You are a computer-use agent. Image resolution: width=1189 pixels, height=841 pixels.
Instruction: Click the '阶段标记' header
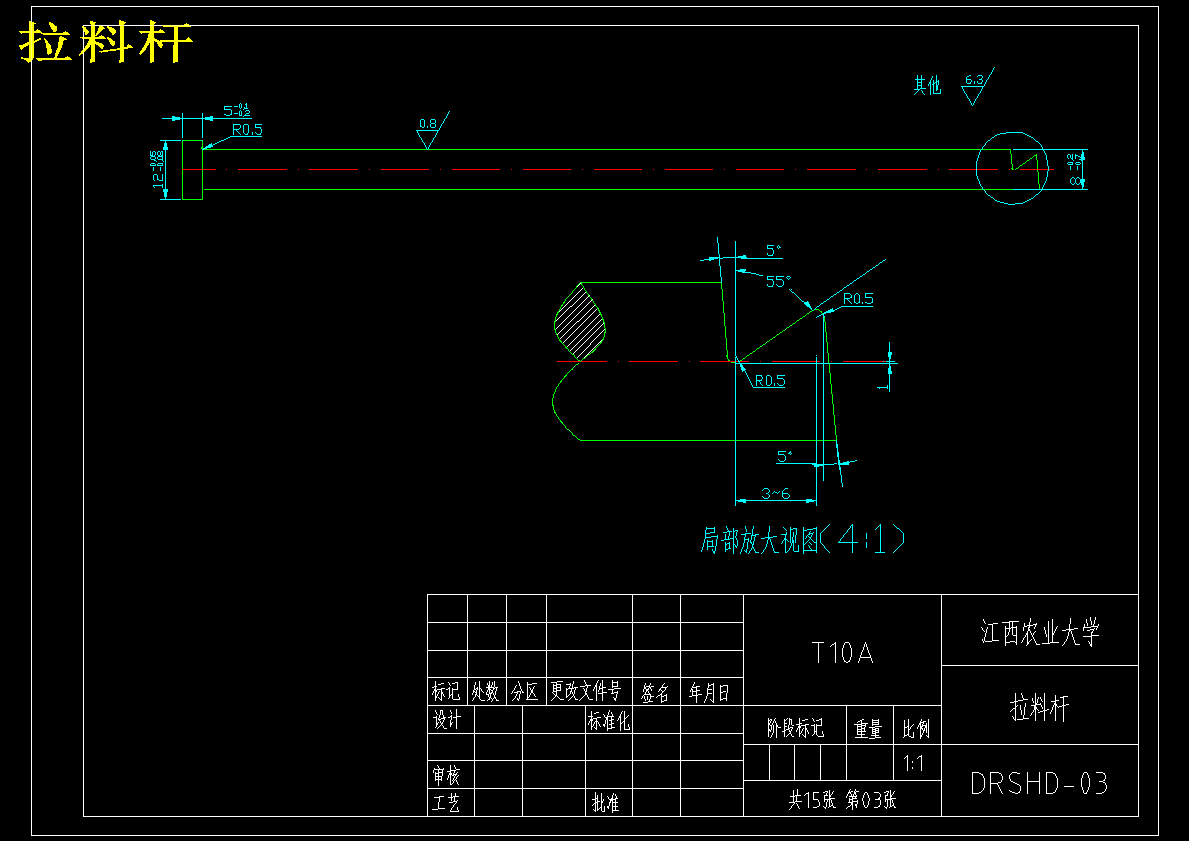click(795, 728)
